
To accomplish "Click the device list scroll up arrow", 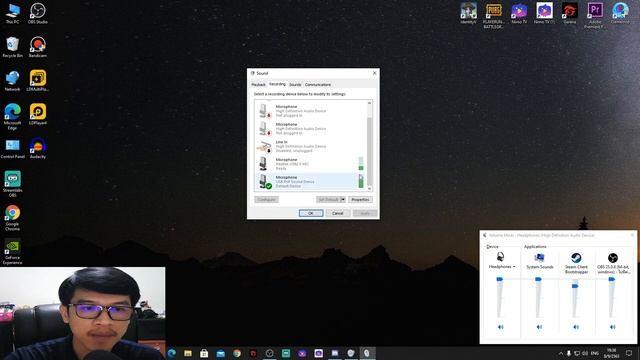I will [x=369, y=103].
